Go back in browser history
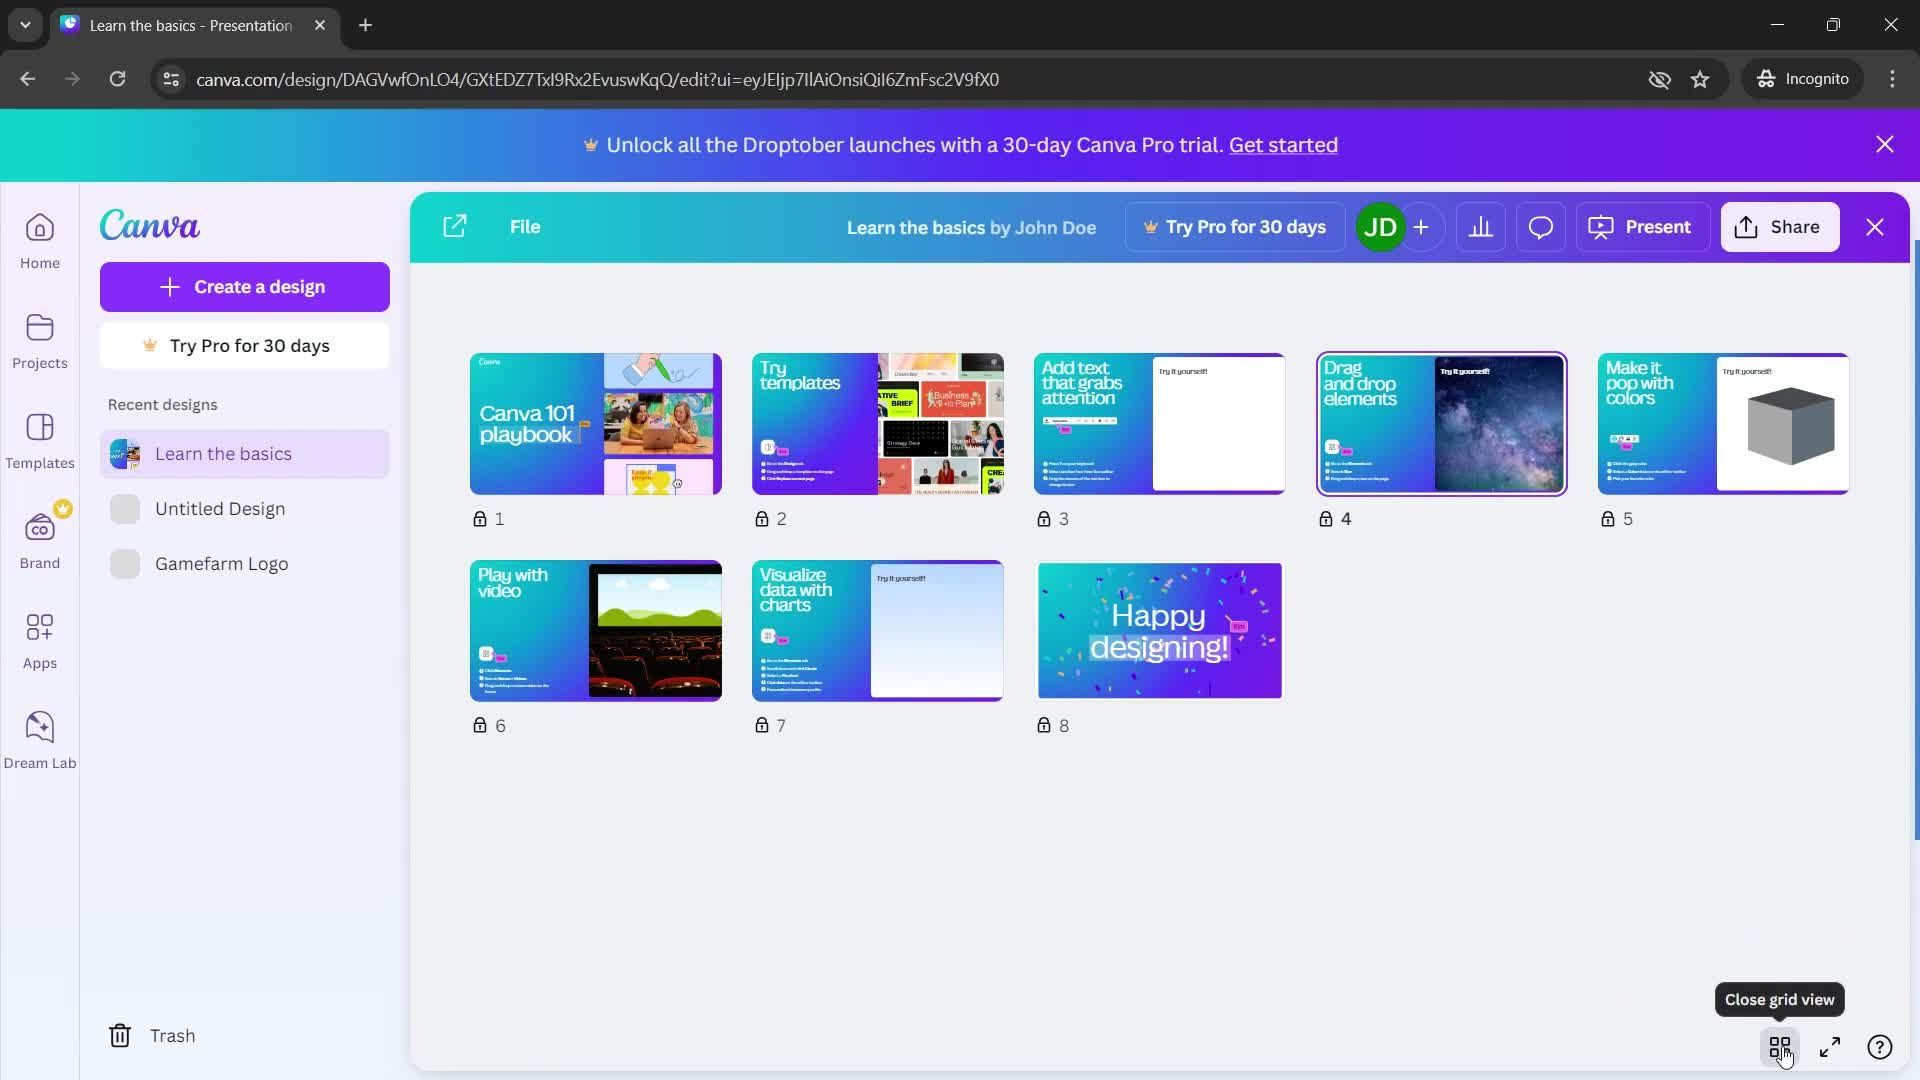Viewport: 1920px width, 1080px height. point(27,79)
